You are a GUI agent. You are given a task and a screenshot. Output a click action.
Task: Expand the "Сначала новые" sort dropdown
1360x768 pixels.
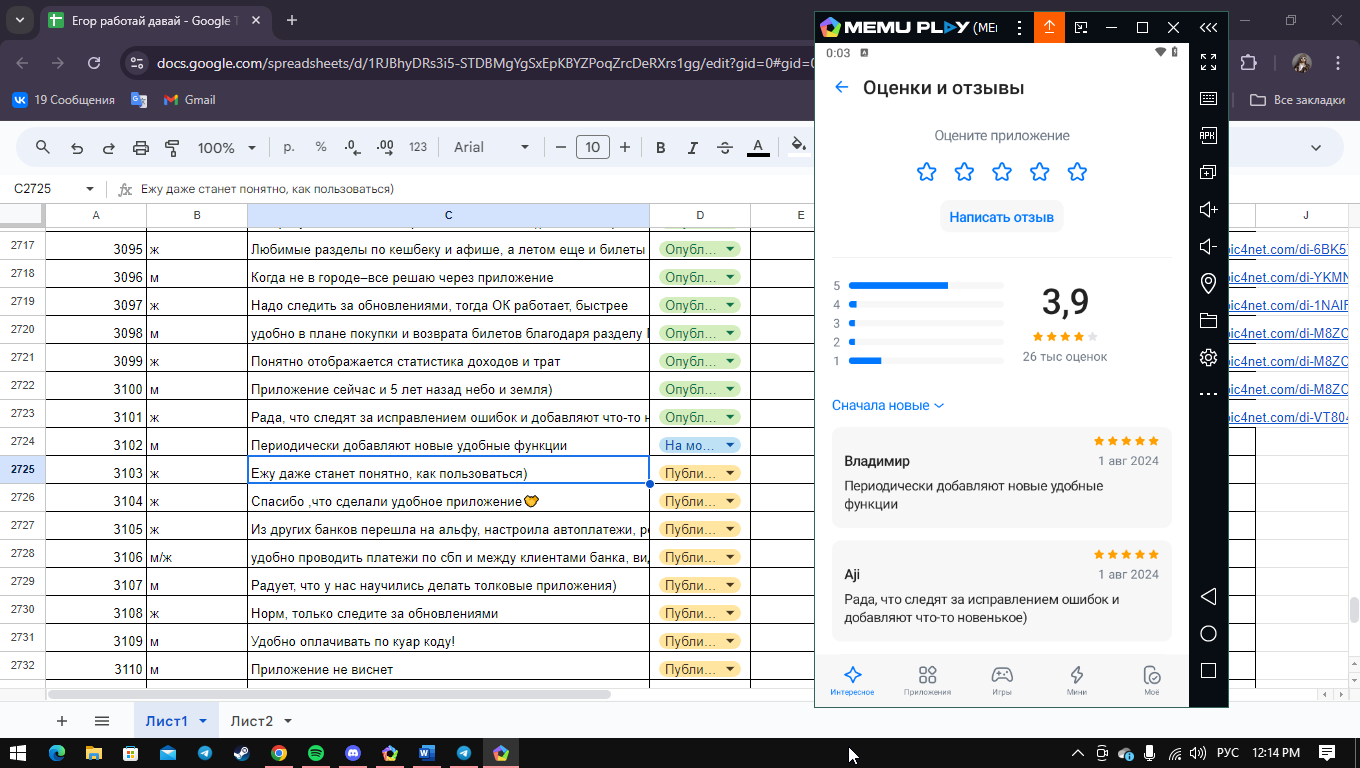pyautogui.click(x=888, y=405)
